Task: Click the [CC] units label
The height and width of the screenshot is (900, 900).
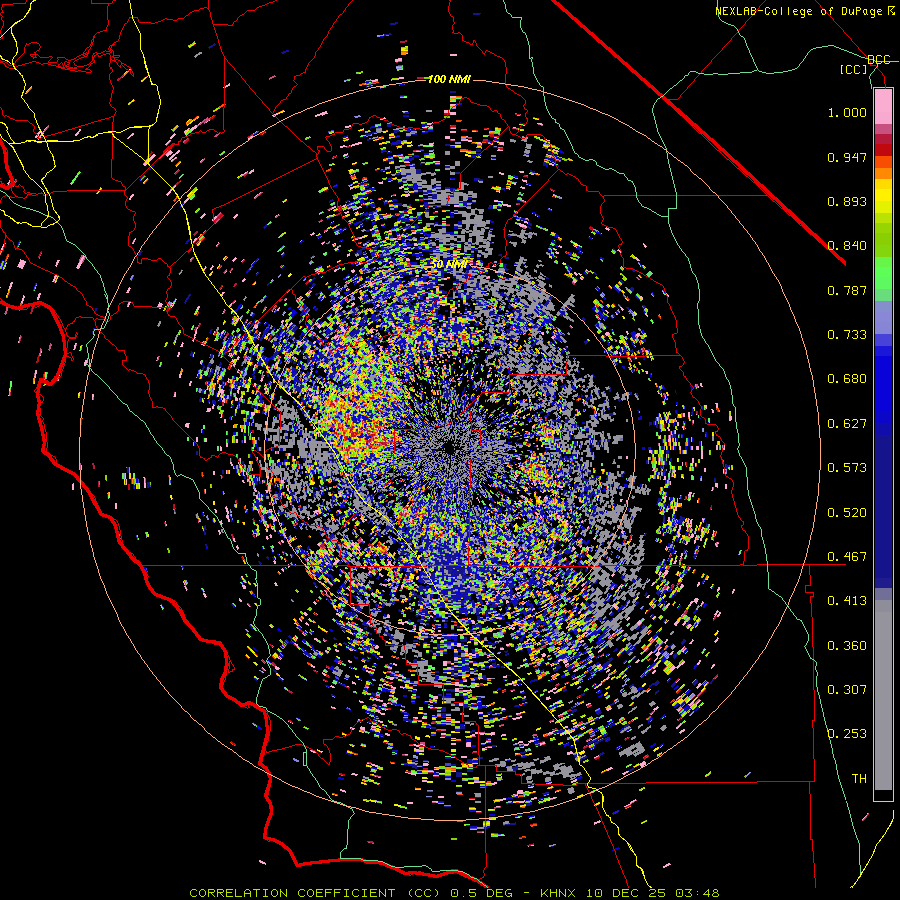Action: pyautogui.click(x=854, y=69)
